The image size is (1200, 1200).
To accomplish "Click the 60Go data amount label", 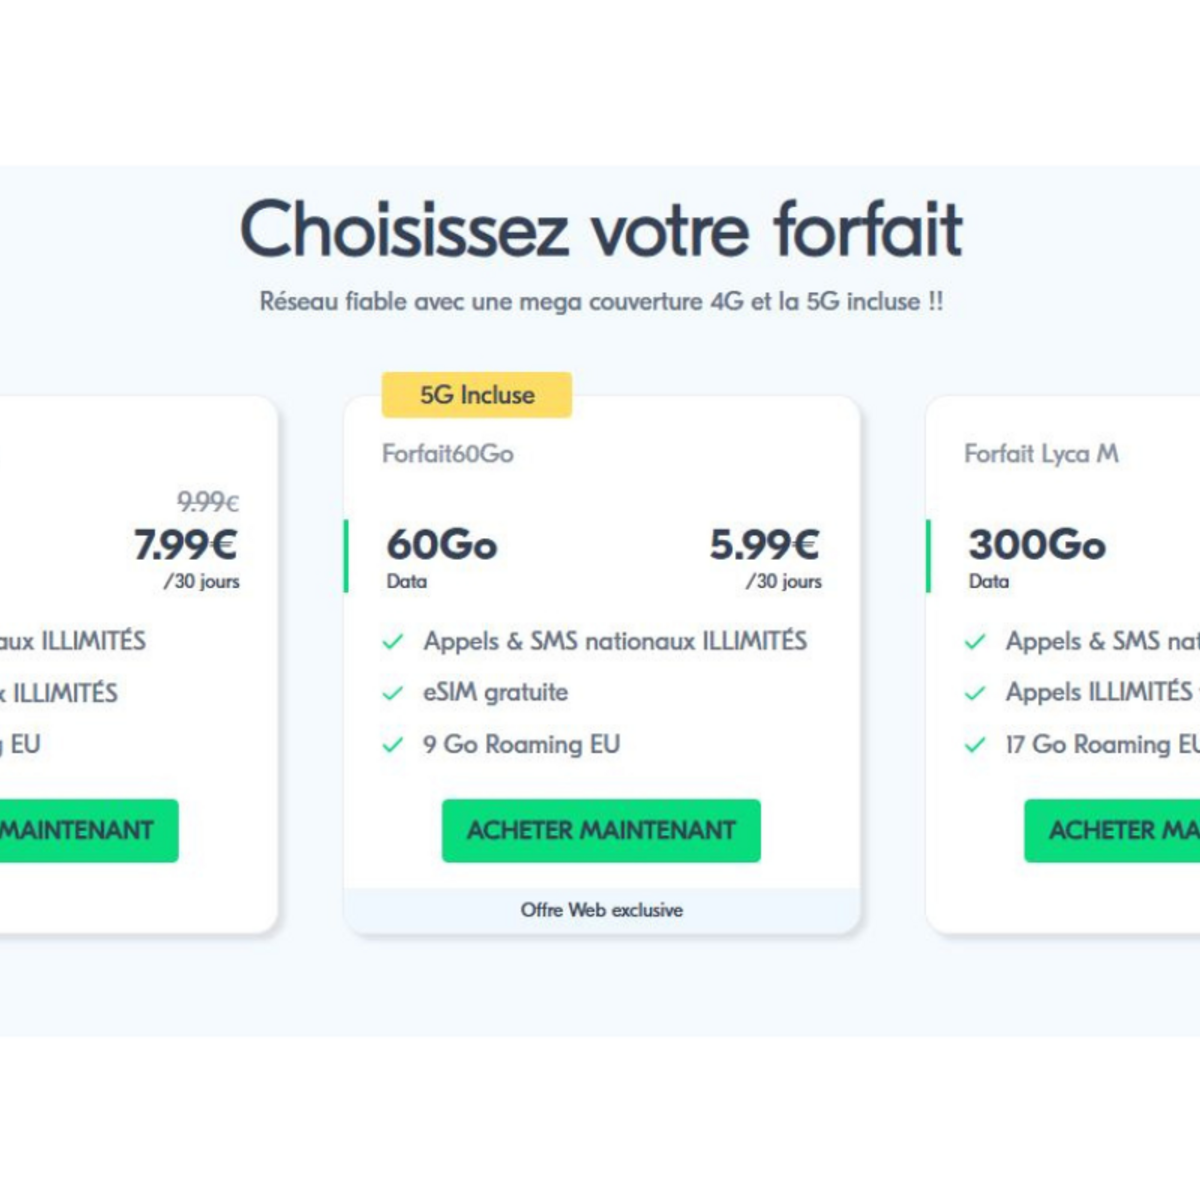I will click(x=442, y=545).
